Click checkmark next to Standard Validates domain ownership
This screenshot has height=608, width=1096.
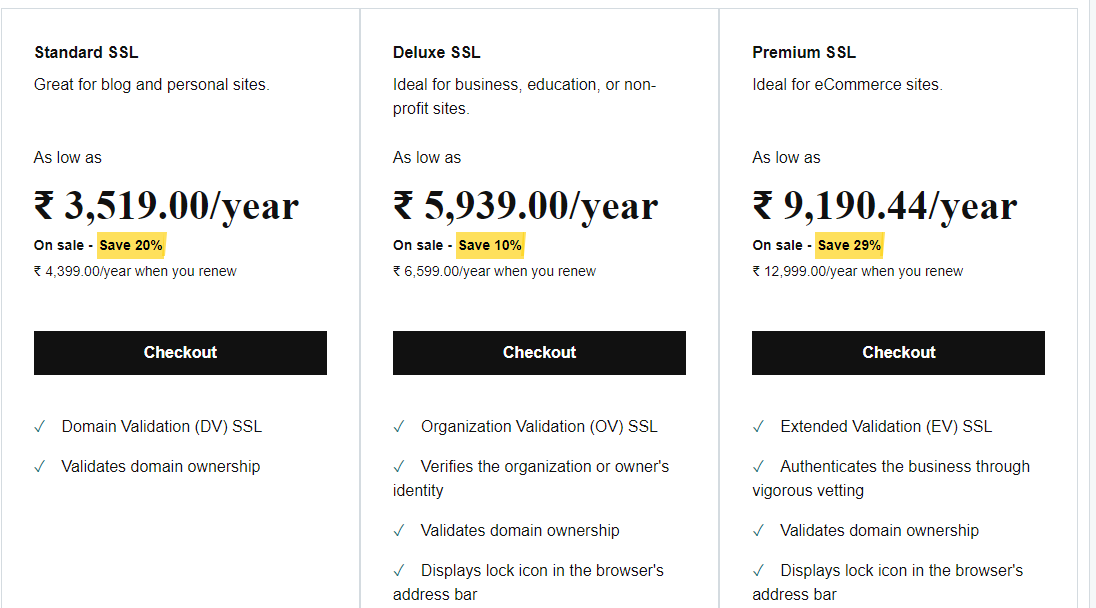pos(40,467)
